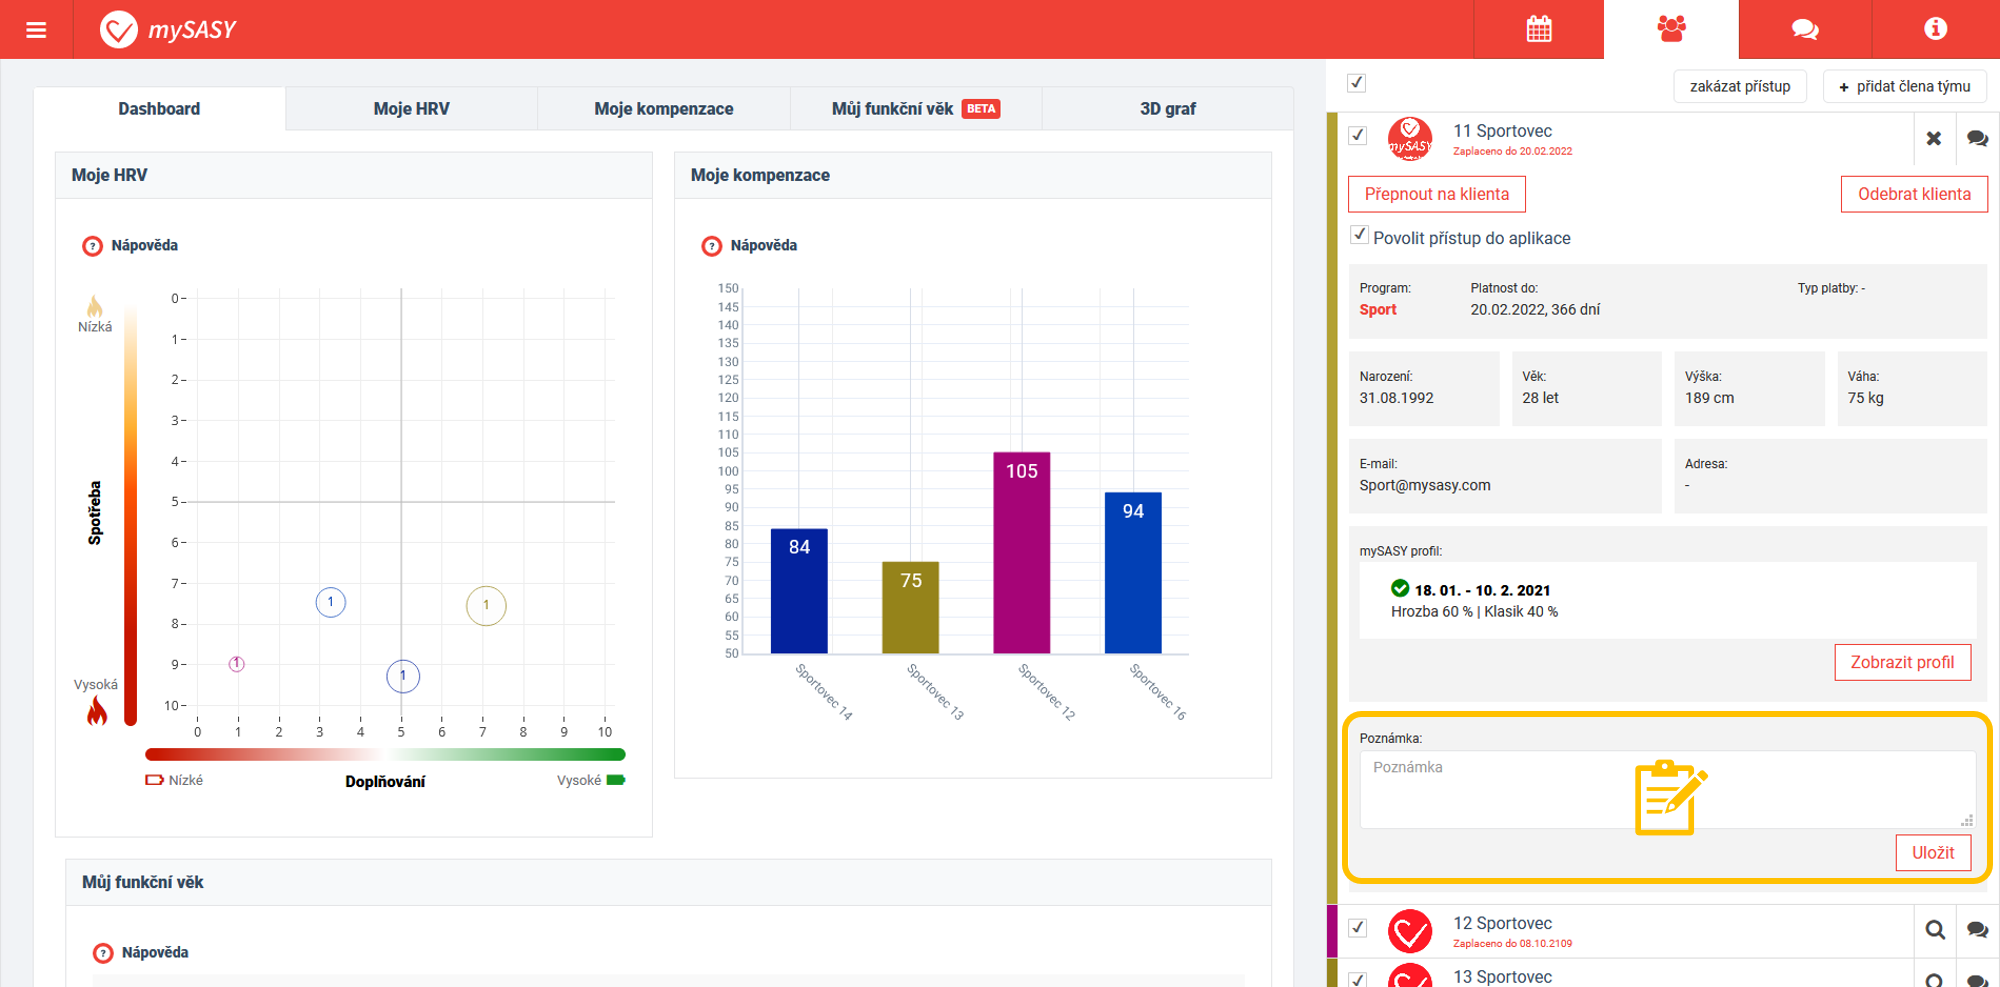Switch to the Moje kompenzace tab
The height and width of the screenshot is (987, 2000).
point(664,109)
